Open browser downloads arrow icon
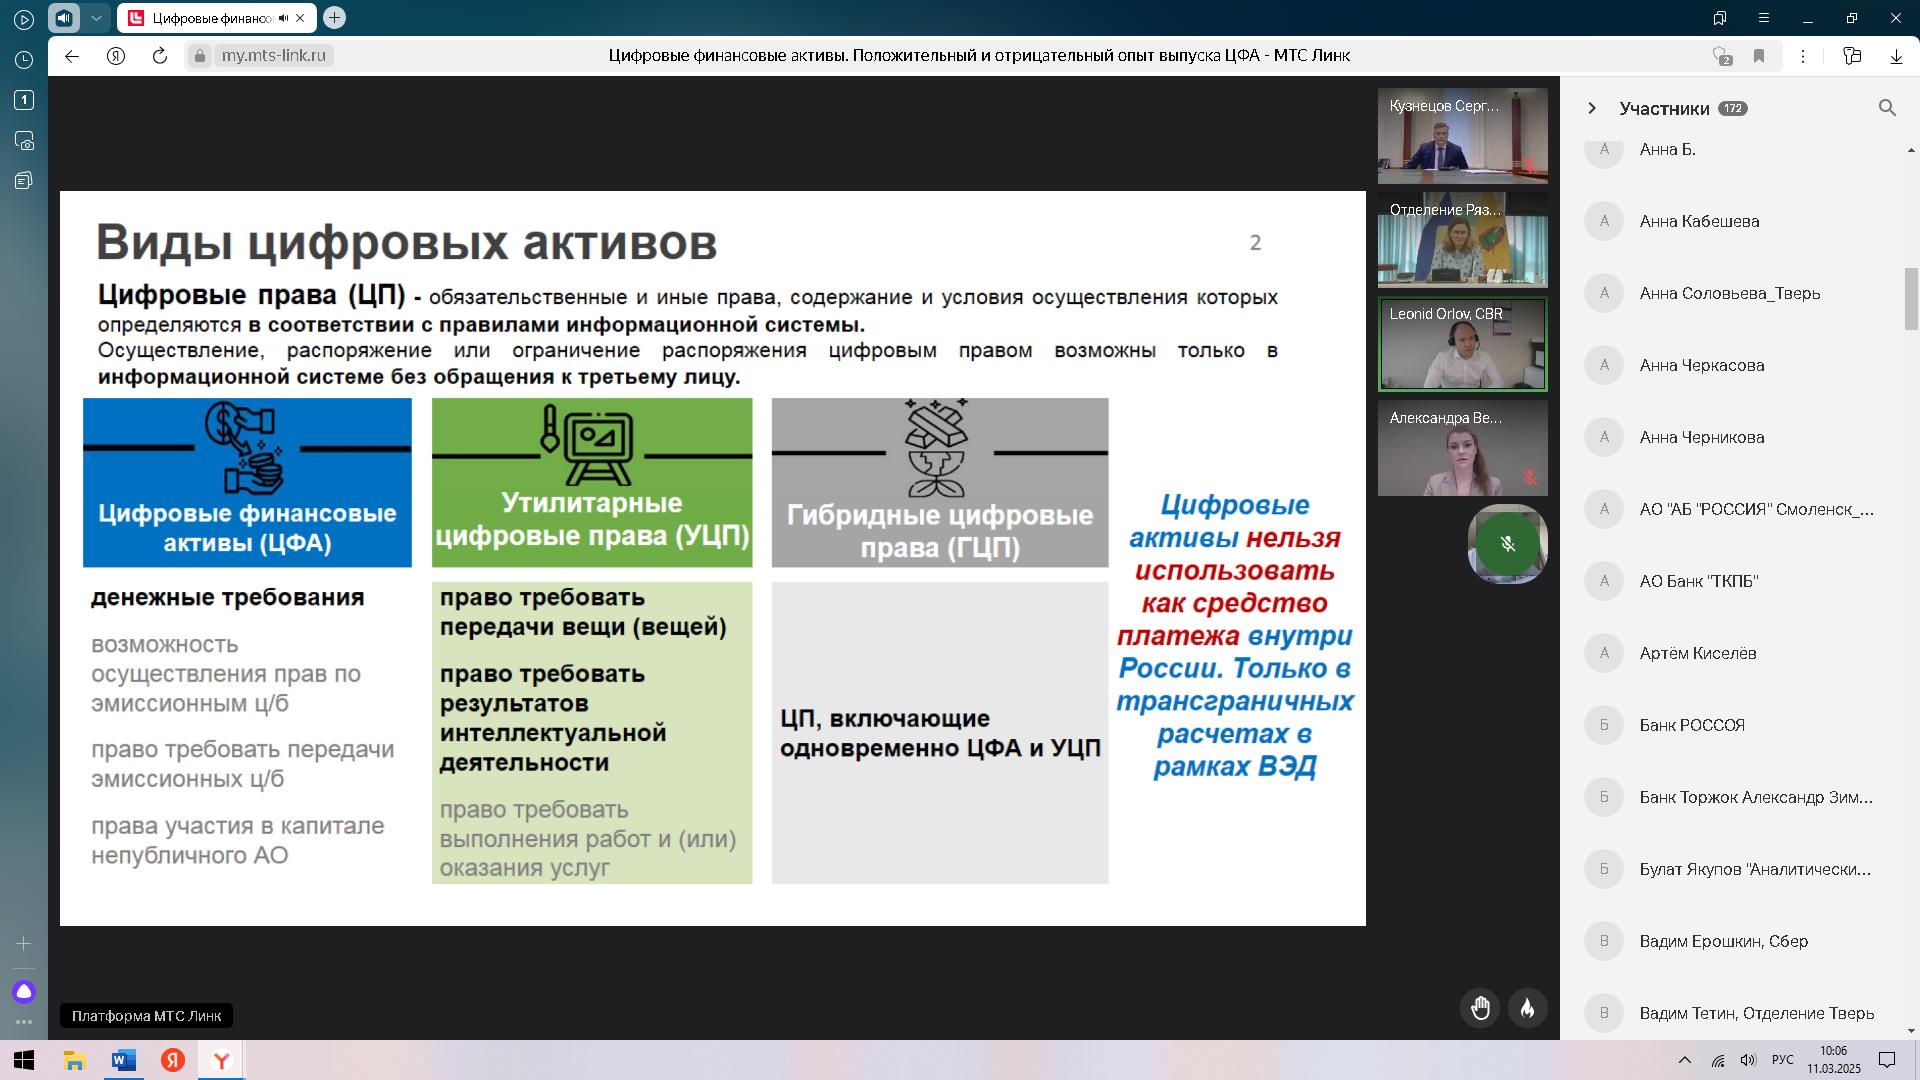The height and width of the screenshot is (1080, 1920). coord(1896,56)
